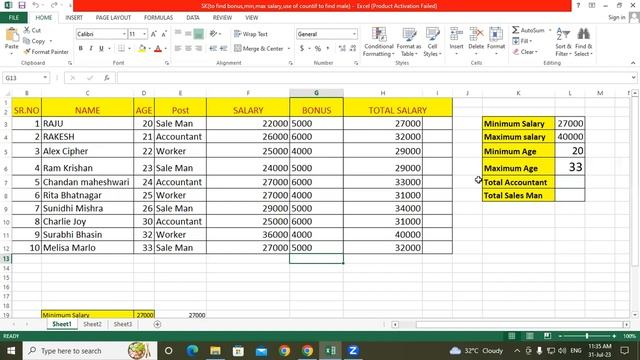Viewport: 640px width, 360px height.
Task: Select the Format Painter brush
Action: pyautogui.click(x=27, y=52)
